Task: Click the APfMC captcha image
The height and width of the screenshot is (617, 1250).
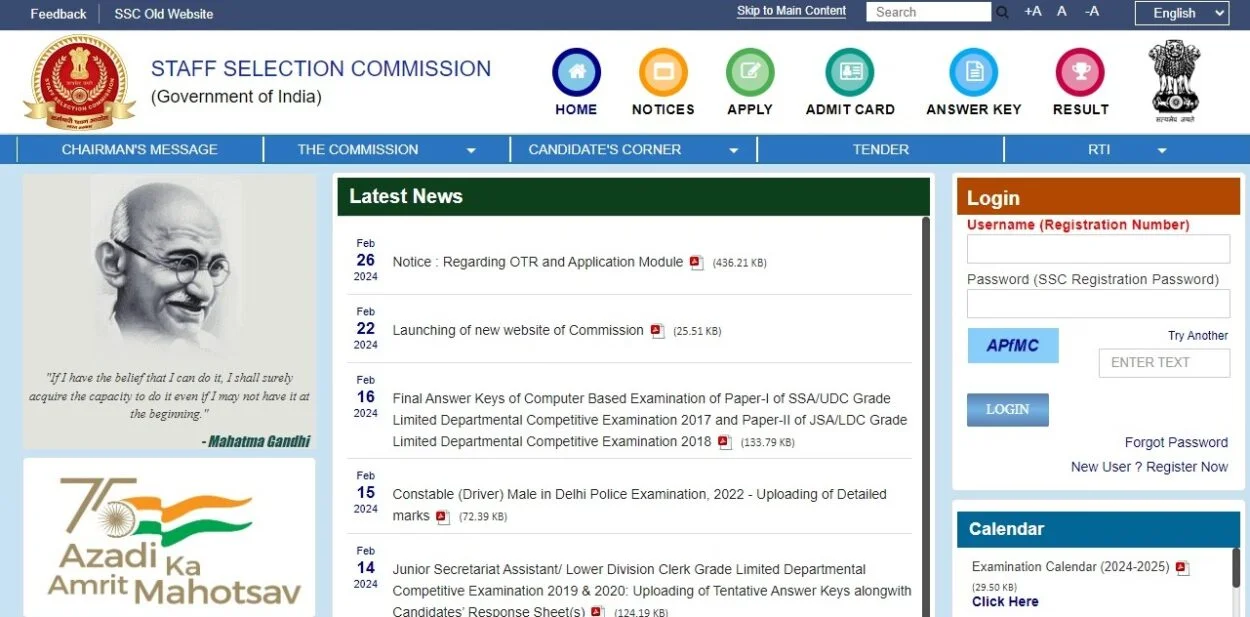Action: (x=1012, y=346)
